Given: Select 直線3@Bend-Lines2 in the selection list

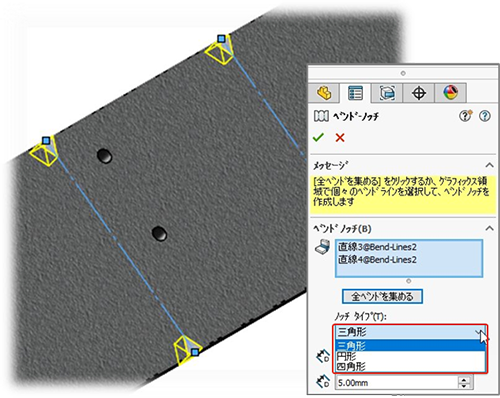Looking at the screenshot, I should (x=377, y=247).
